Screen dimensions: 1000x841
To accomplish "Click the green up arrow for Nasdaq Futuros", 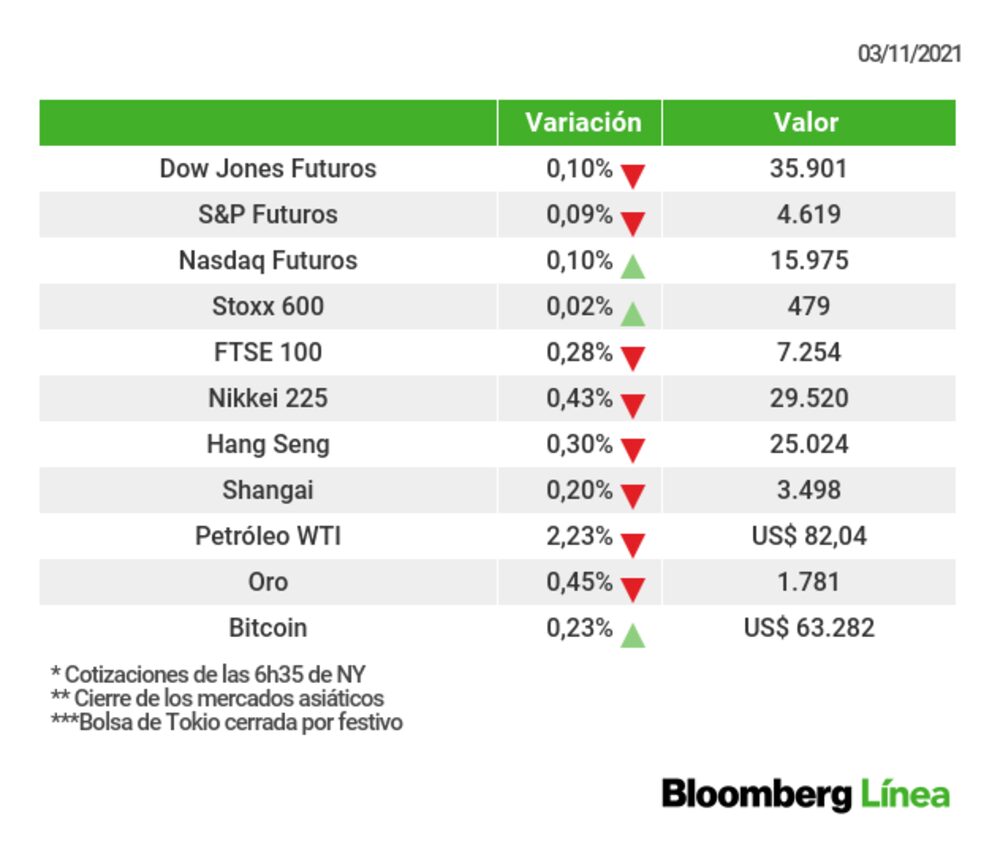I will click(x=632, y=267).
